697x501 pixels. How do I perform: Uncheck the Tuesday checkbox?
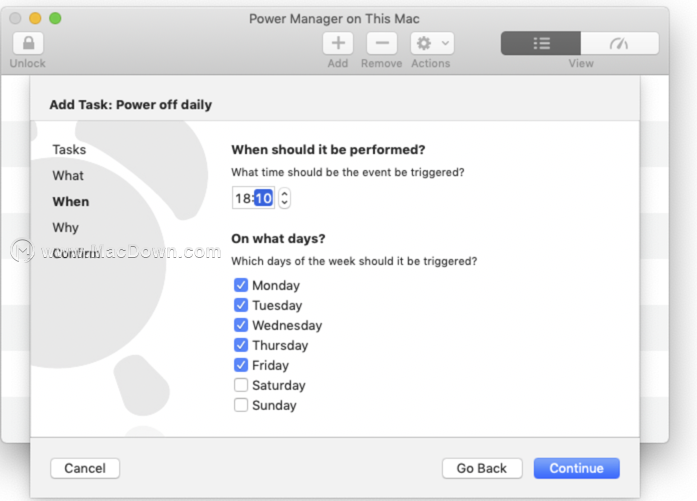pyautogui.click(x=240, y=305)
